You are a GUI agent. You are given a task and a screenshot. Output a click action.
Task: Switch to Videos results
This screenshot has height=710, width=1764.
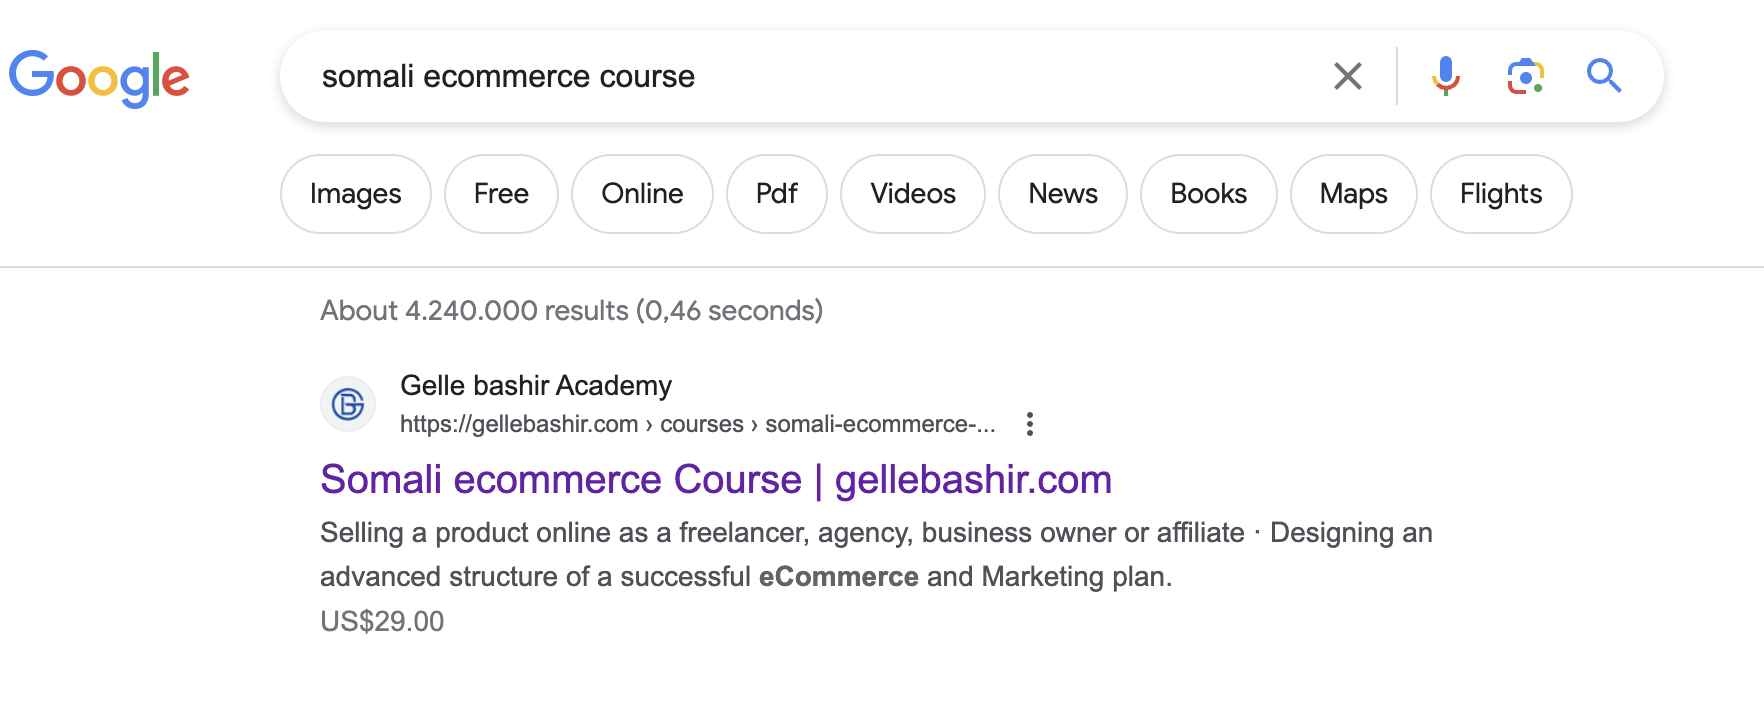[912, 194]
